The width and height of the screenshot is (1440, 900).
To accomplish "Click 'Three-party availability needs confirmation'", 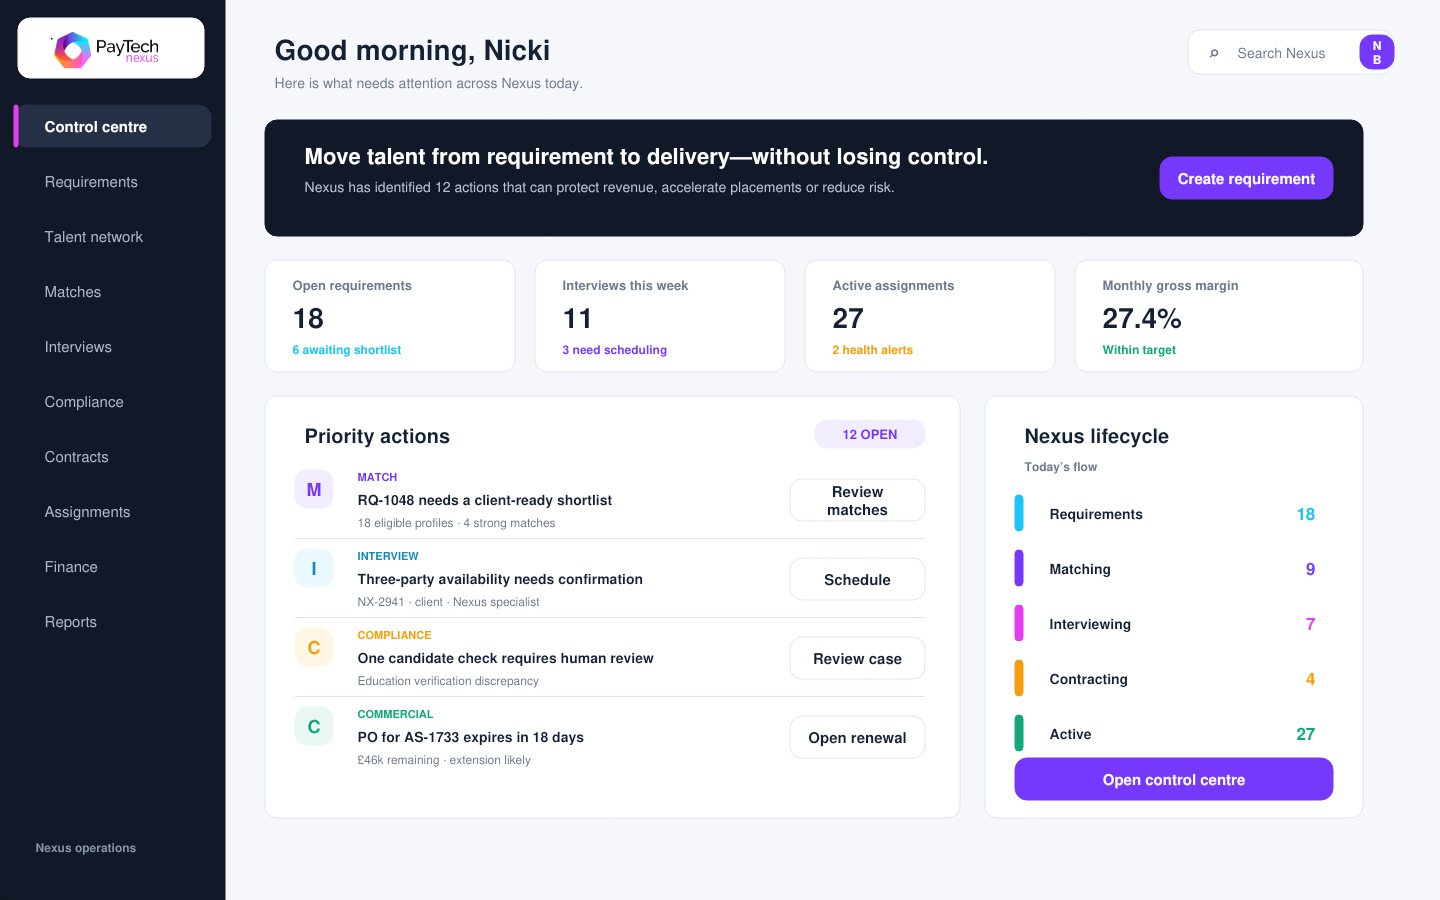I will [500, 579].
